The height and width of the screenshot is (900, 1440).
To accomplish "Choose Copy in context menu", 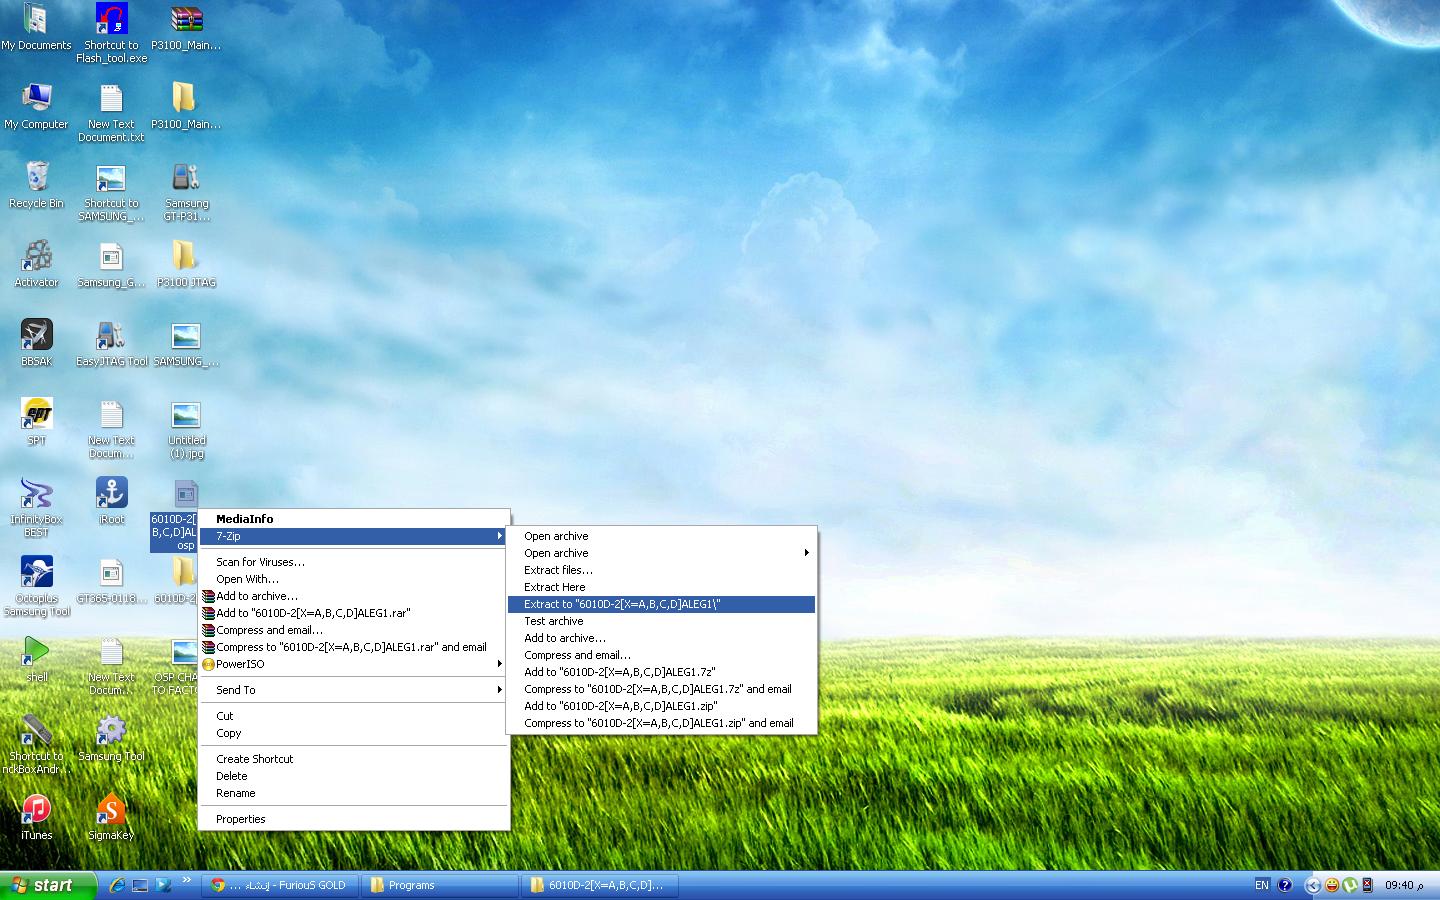I will click(x=355, y=733).
